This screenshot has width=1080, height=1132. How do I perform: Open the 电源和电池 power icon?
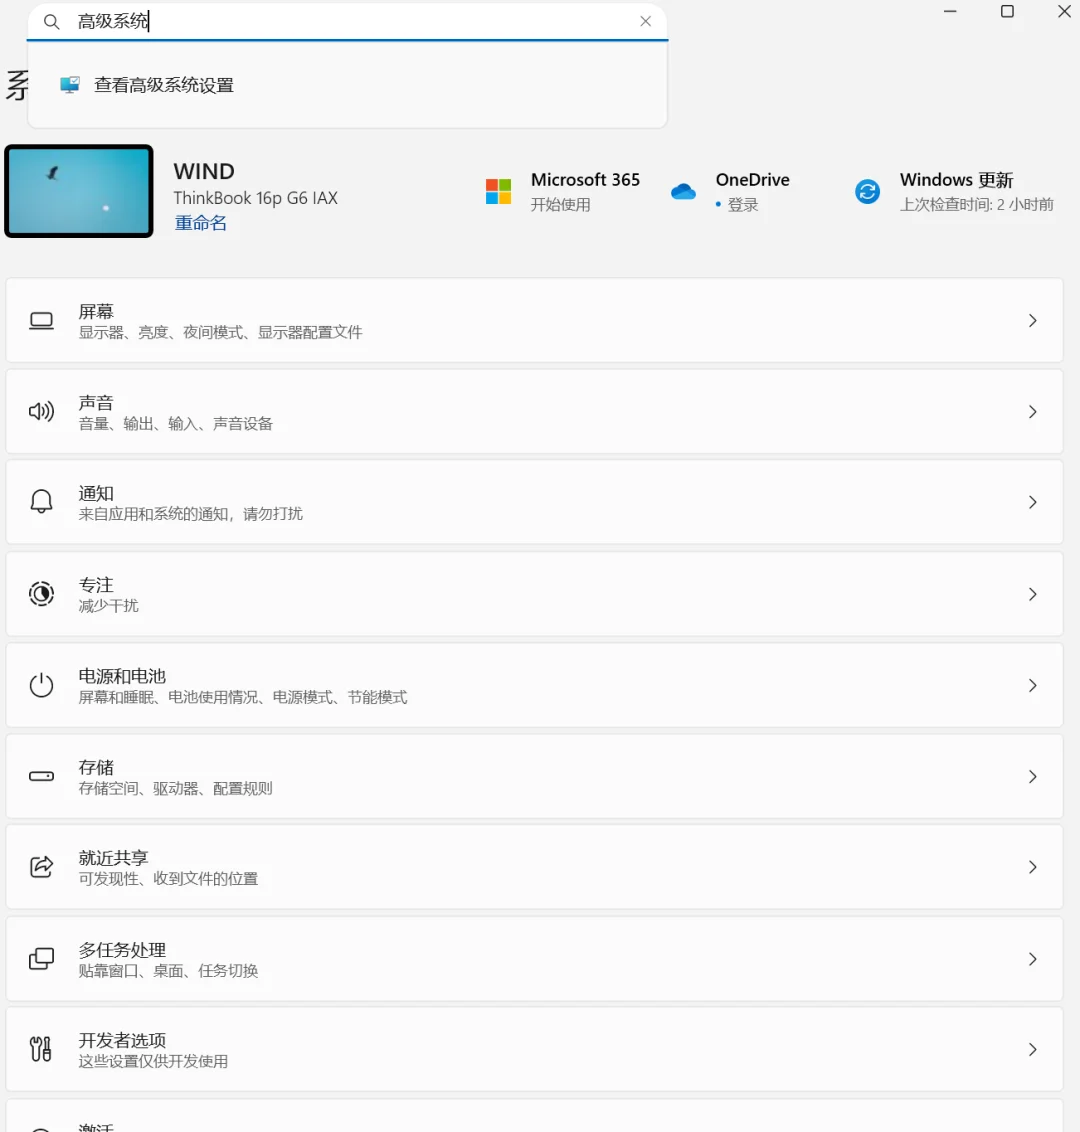click(41, 685)
